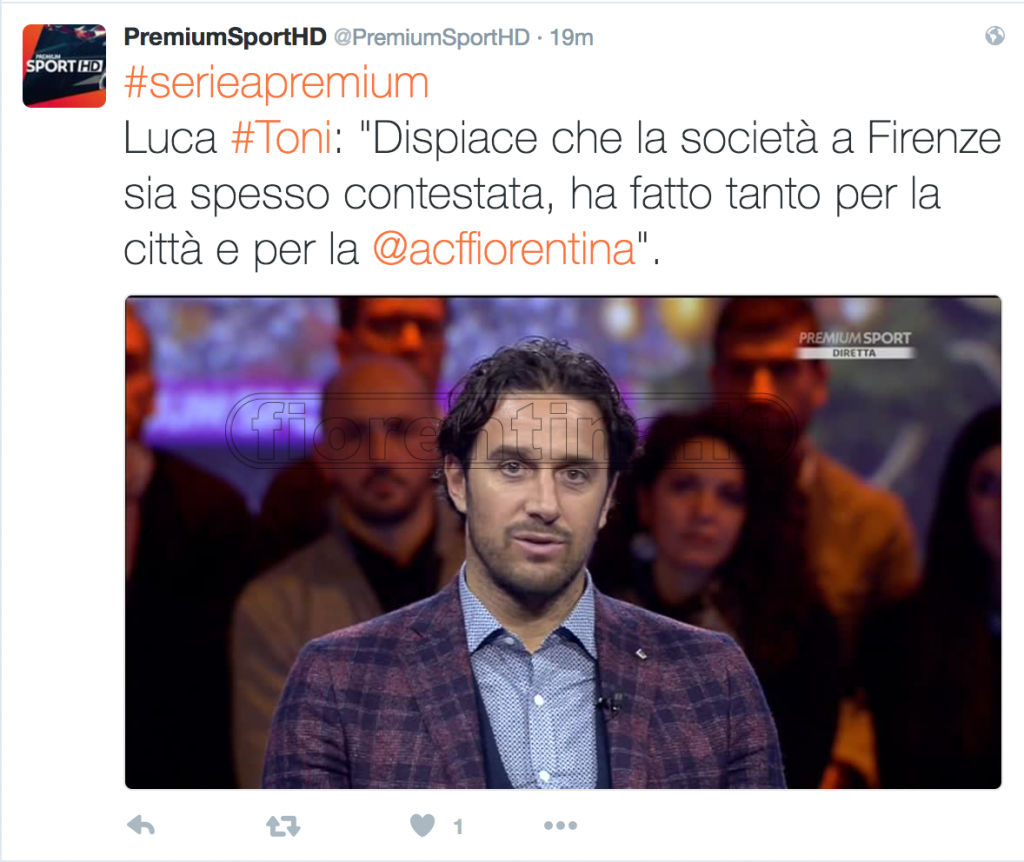Image resolution: width=1024 pixels, height=862 pixels.
Task: Click the tweet text about Firenze
Action: (562, 194)
